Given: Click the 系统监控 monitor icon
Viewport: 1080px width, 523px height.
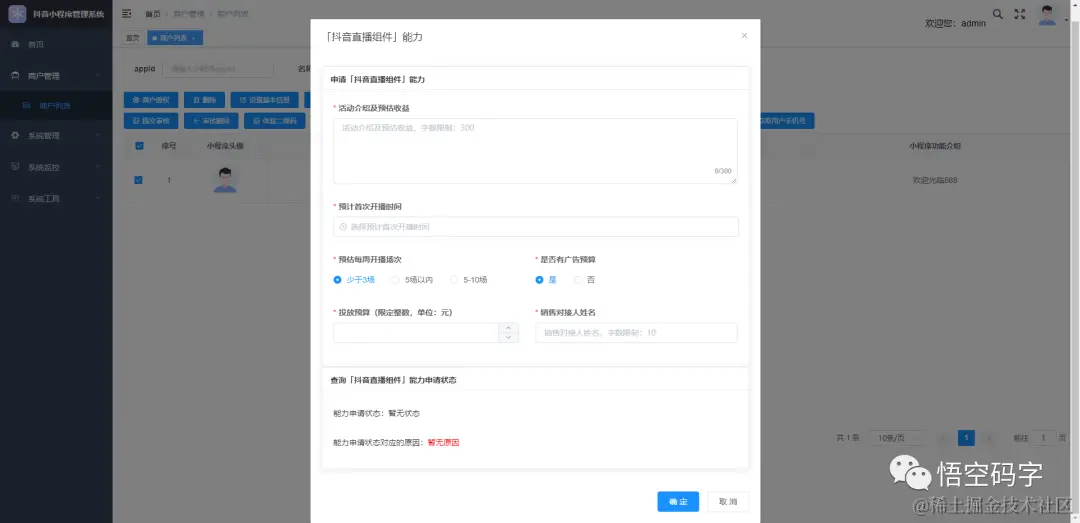Looking at the screenshot, I should [15, 167].
